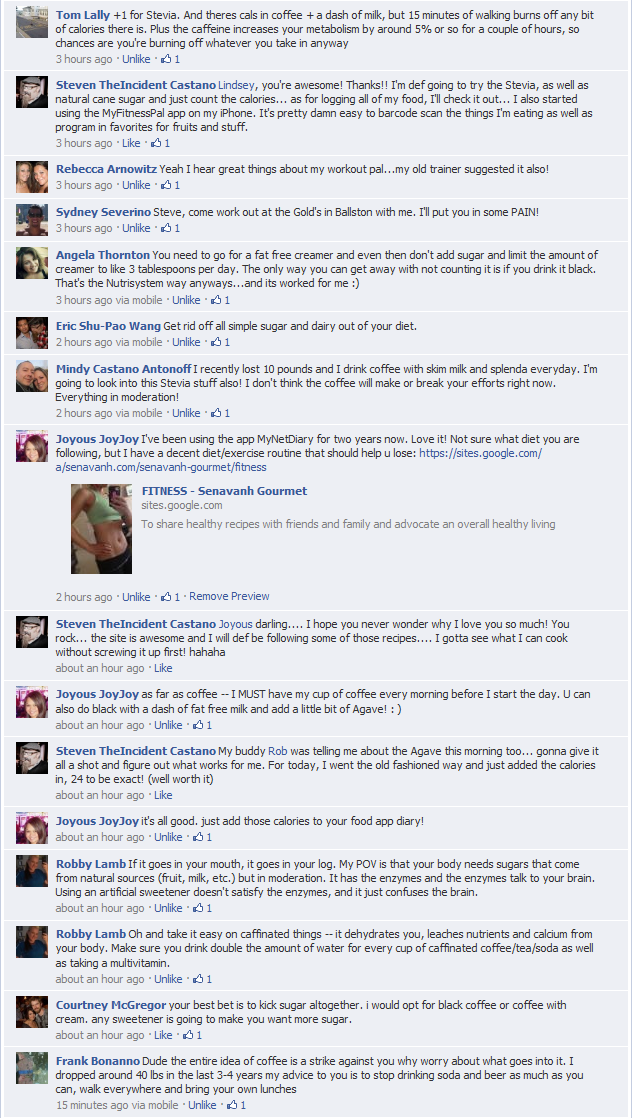This screenshot has height=1118, width=632.
Task: Click thumbs-up count icon on Tom Lally's comment
Action: pos(166,58)
